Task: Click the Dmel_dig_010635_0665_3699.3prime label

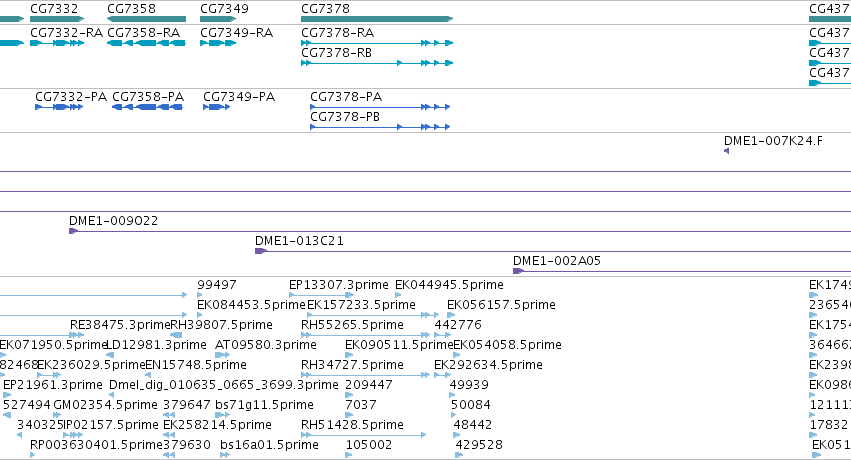Action: click(224, 385)
